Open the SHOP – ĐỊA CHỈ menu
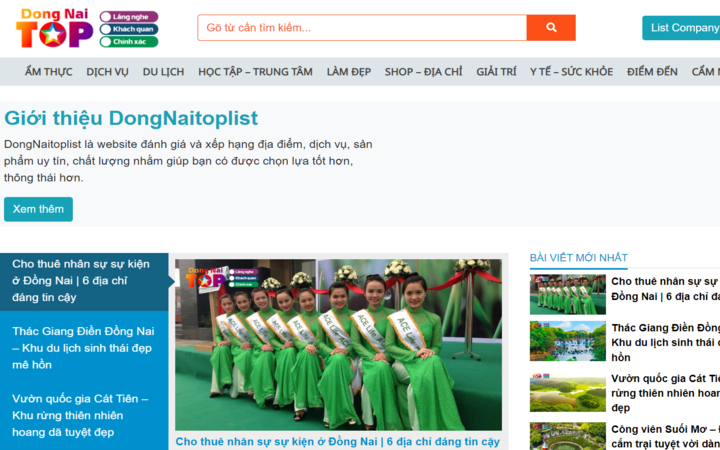This screenshot has height=450, width=720. pyautogui.click(x=423, y=72)
